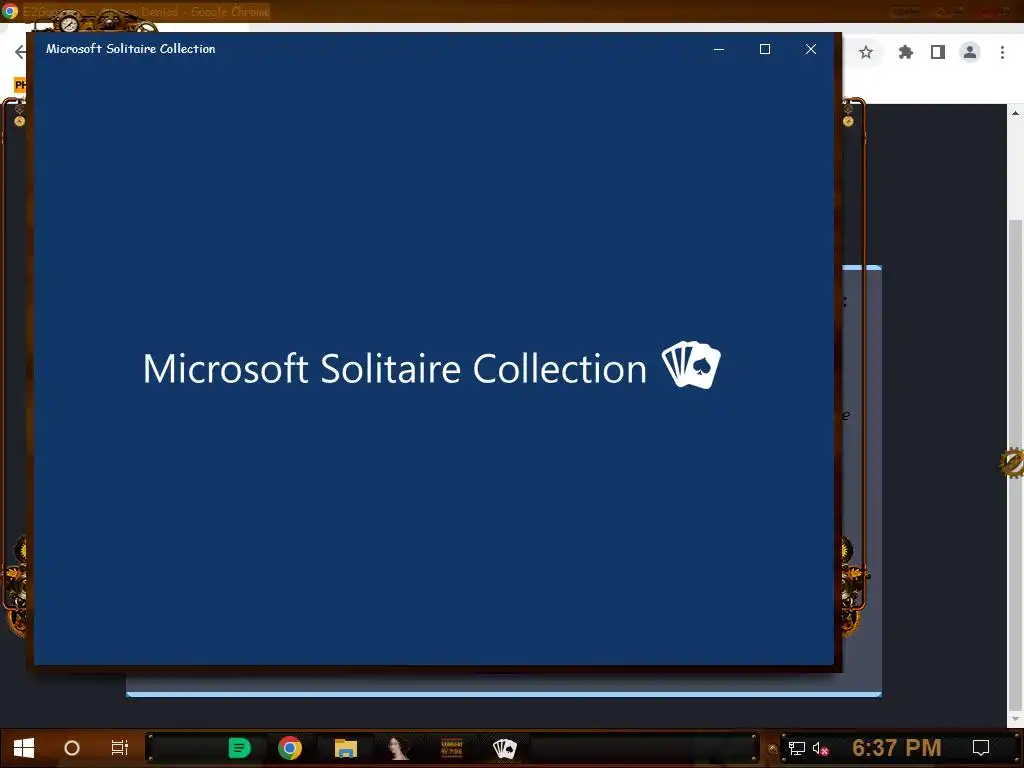The height and width of the screenshot is (768, 1024).
Task: Open the portrait-icon app in taskbar
Action: [398, 748]
